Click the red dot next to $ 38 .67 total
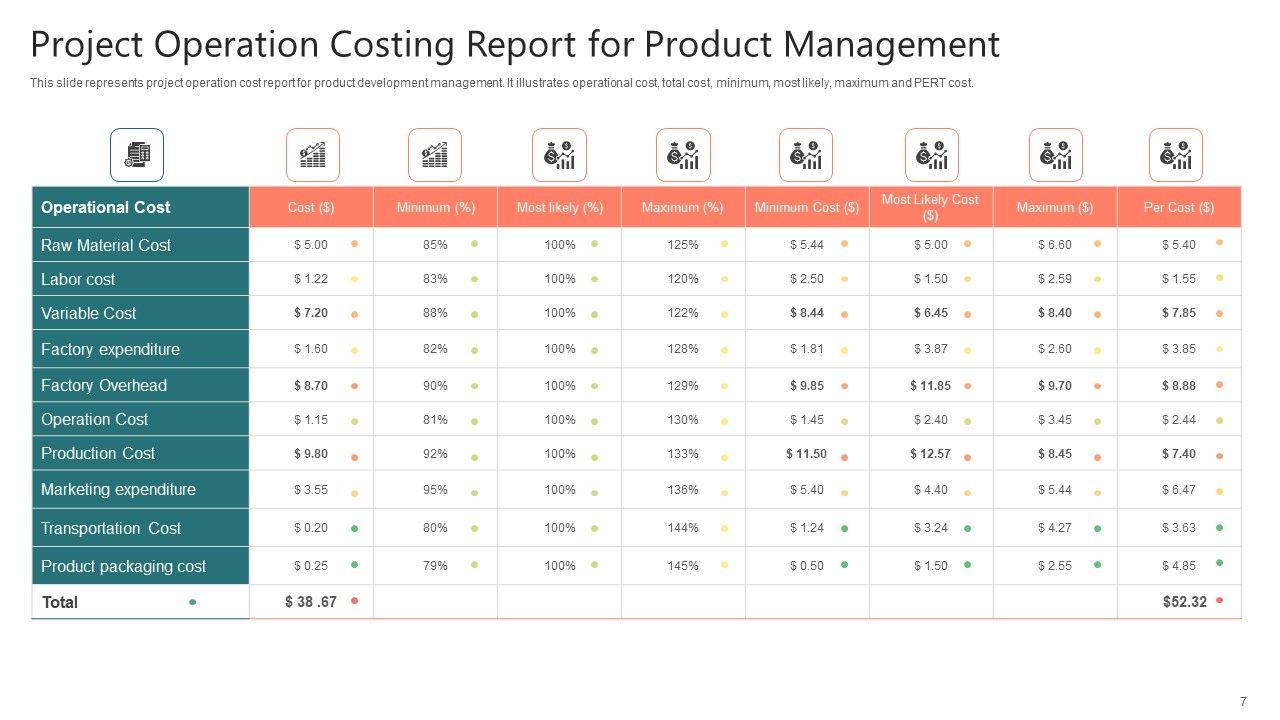 point(354,601)
